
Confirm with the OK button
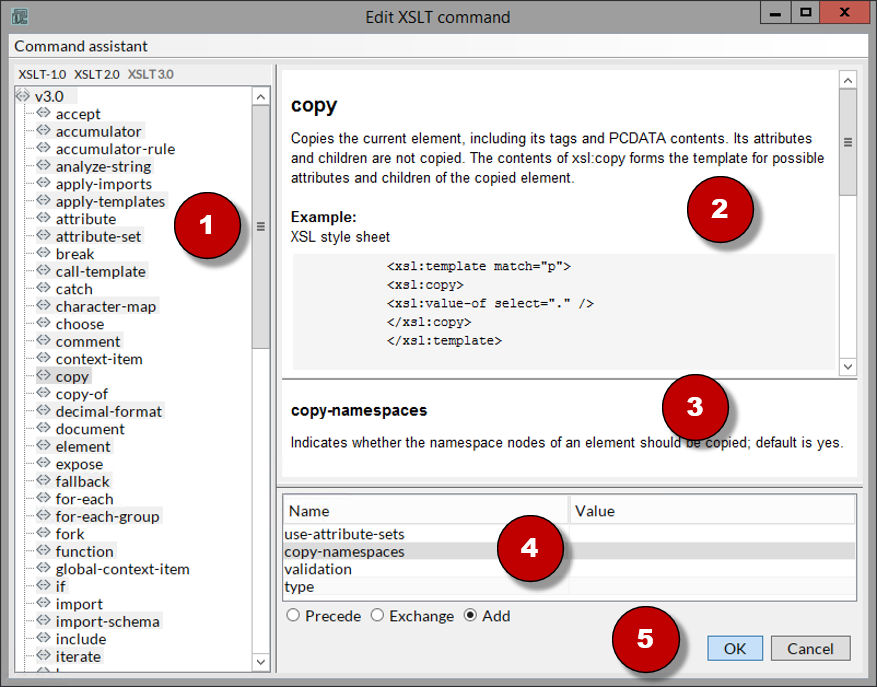[x=735, y=648]
